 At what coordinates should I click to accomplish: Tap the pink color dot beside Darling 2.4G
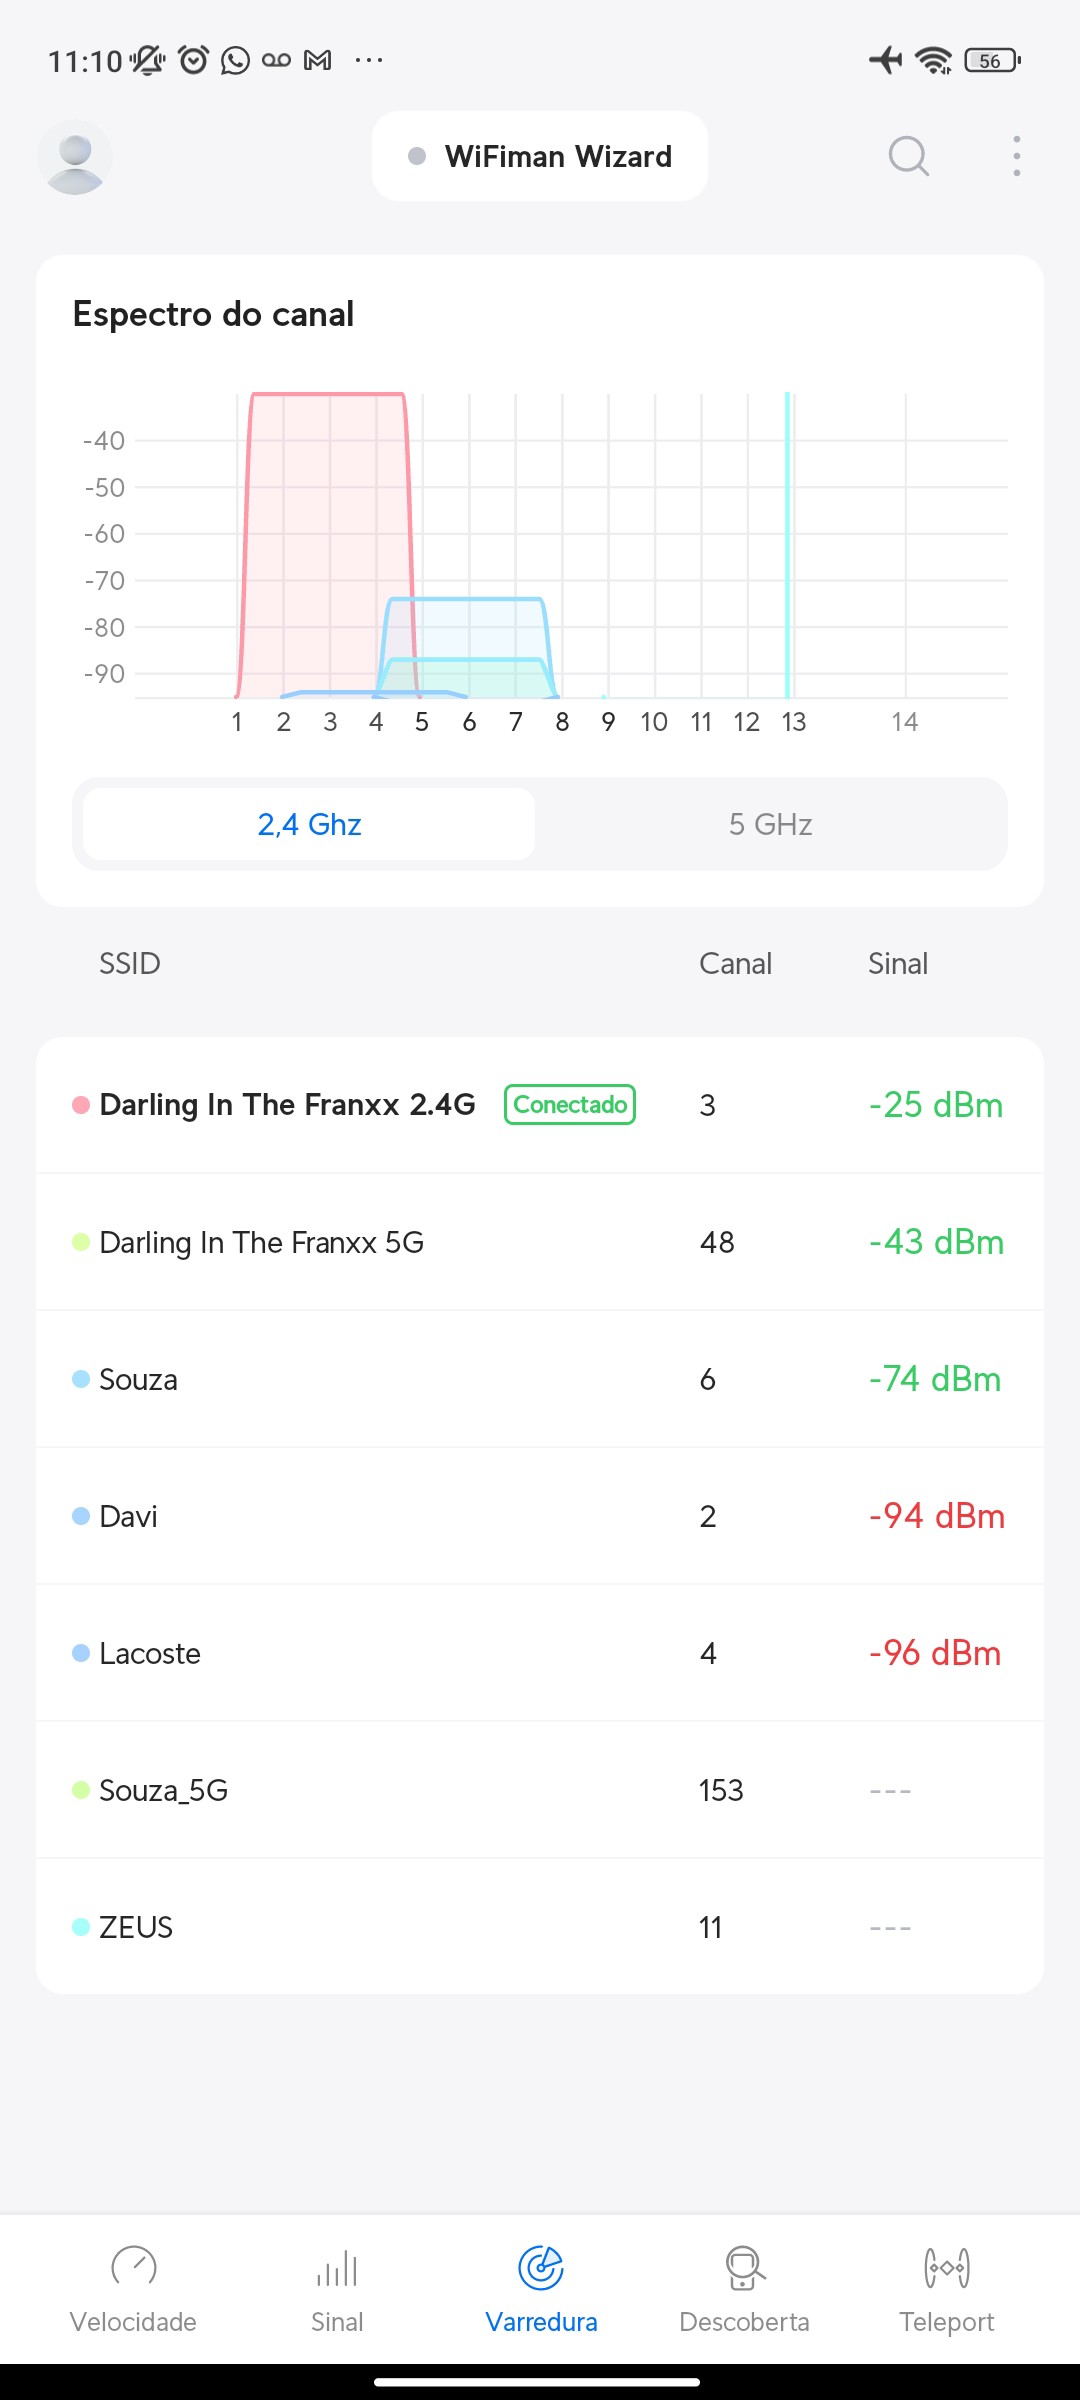tap(81, 1105)
